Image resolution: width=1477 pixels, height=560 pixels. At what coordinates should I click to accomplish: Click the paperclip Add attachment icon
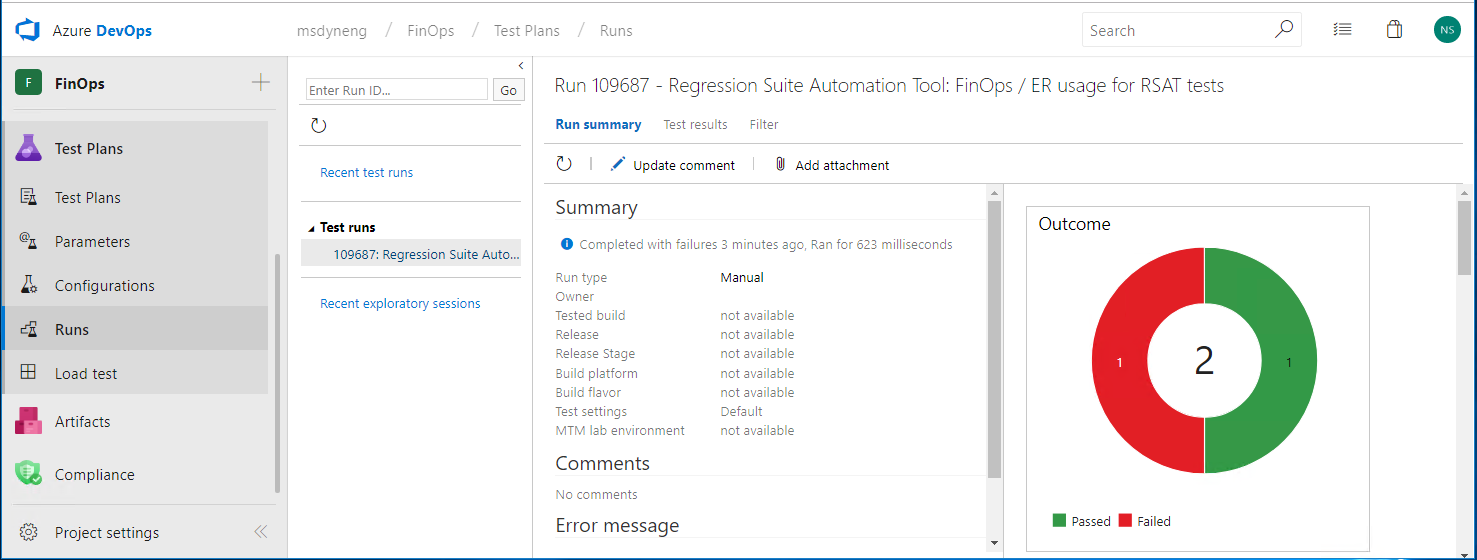(780, 164)
